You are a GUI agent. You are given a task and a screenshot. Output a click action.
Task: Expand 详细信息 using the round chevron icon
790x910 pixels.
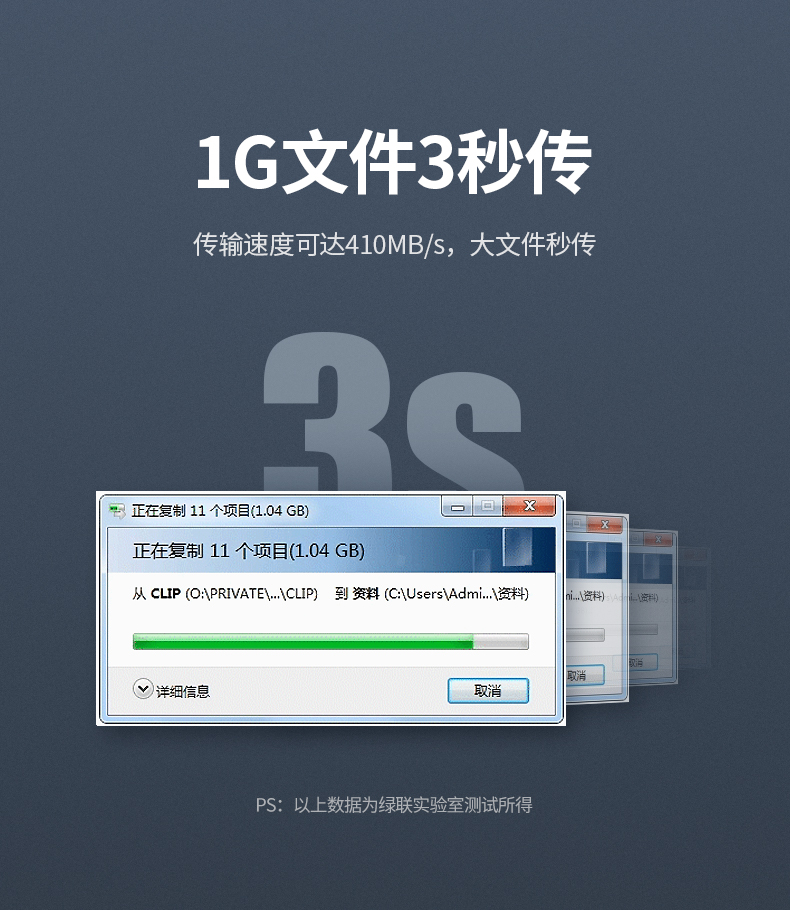tap(143, 689)
